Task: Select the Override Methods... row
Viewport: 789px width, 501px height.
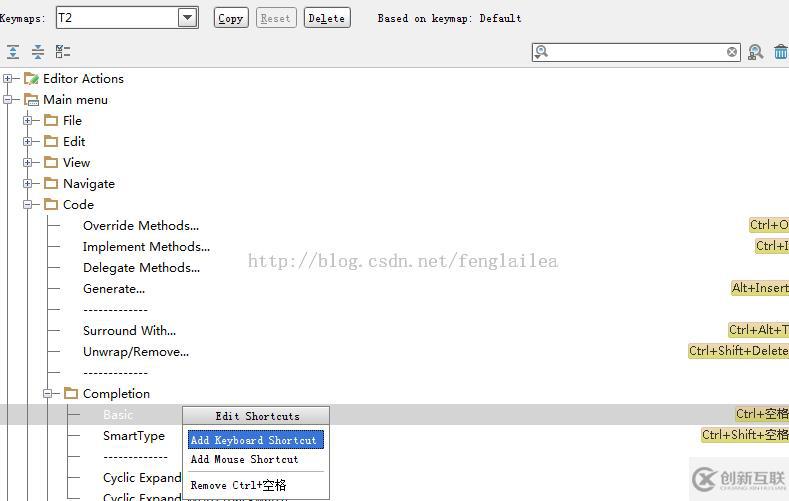Action: click(141, 225)
